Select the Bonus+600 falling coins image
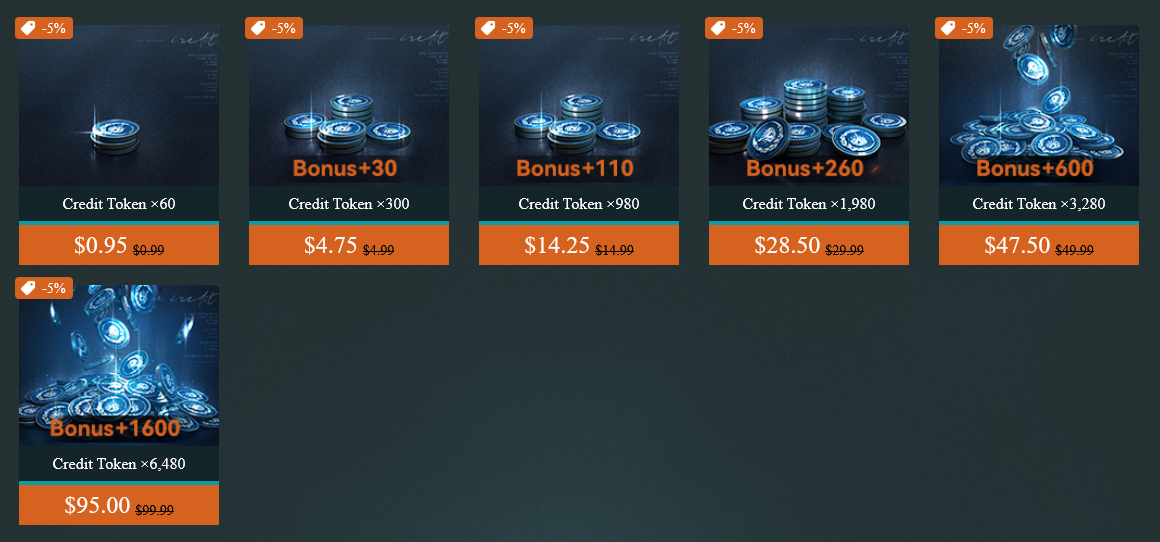1160x542 pixels. point(1039,106)
